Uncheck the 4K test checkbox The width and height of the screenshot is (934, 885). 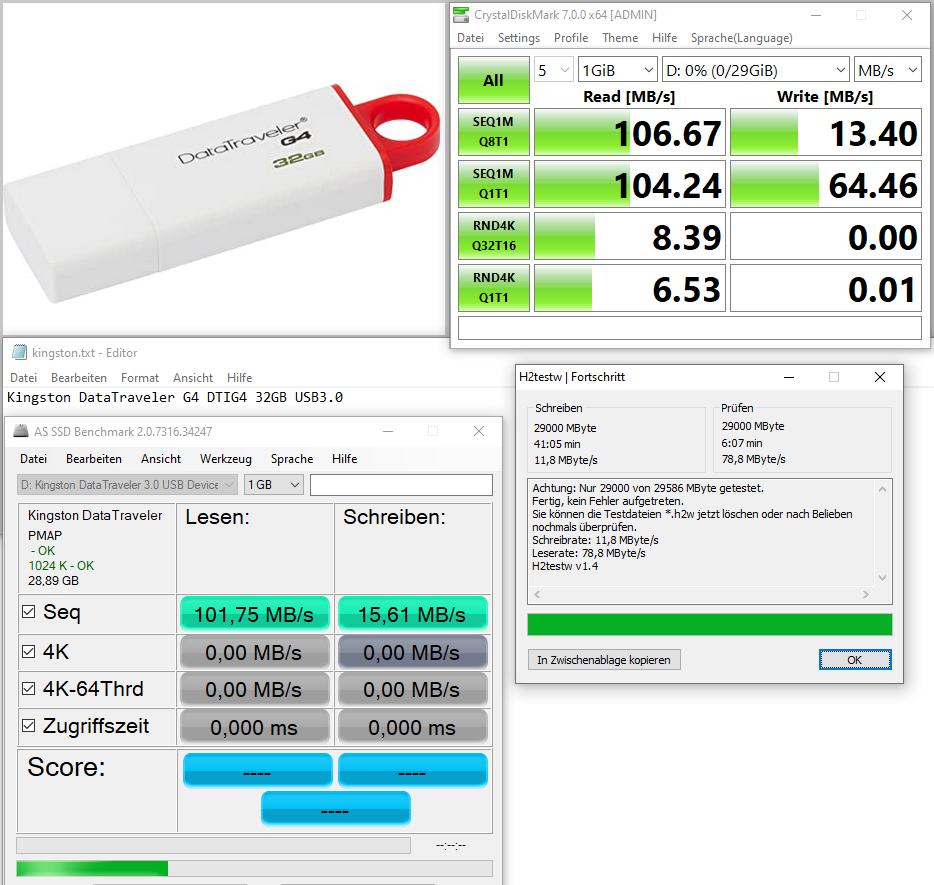pos(28,652)
